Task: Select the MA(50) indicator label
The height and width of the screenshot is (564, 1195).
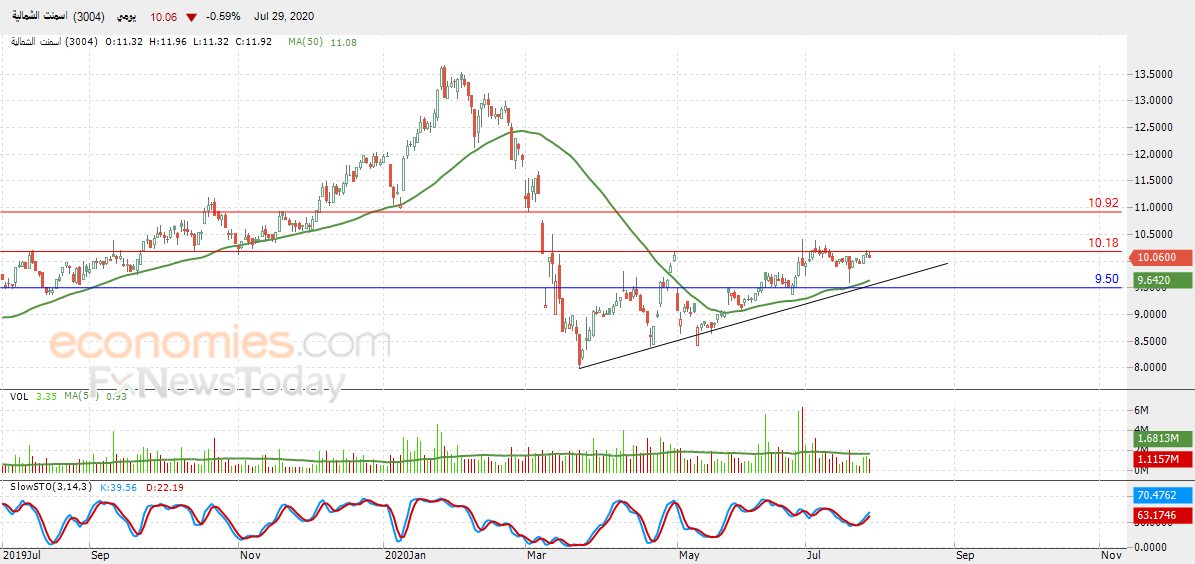Action: [306, 42]
